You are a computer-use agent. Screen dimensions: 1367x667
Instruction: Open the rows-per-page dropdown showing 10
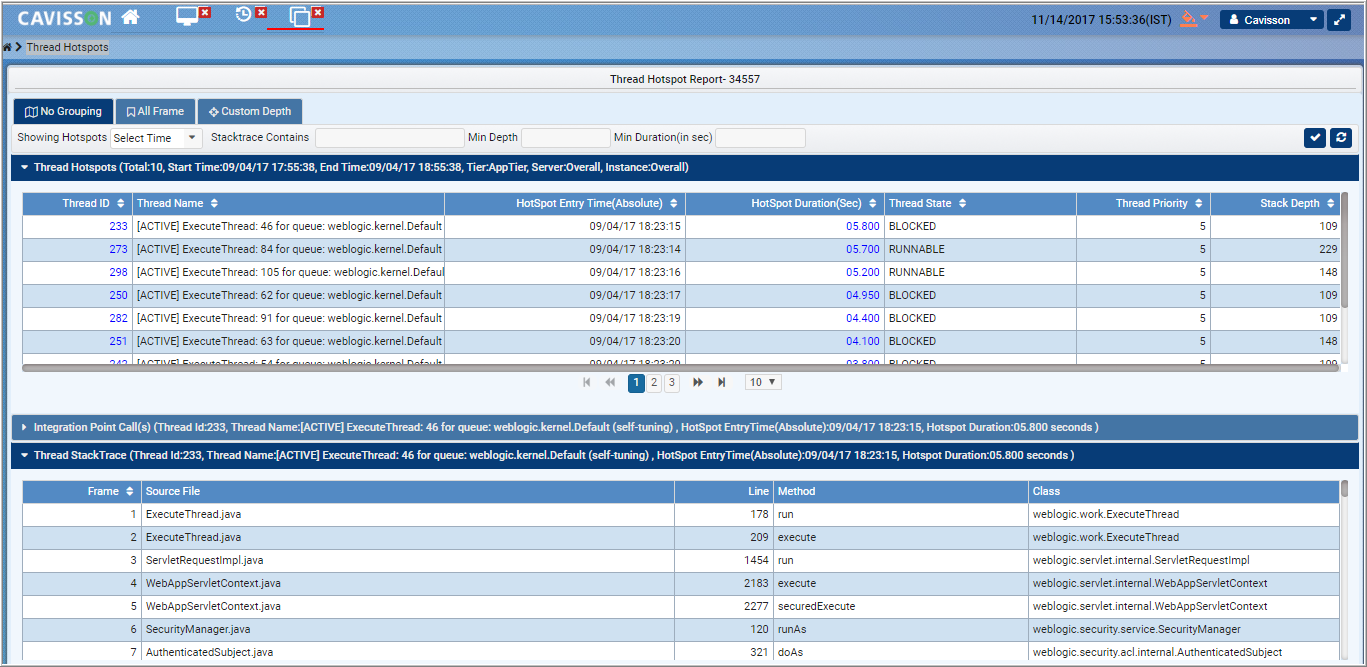click(x=763, y=382)
